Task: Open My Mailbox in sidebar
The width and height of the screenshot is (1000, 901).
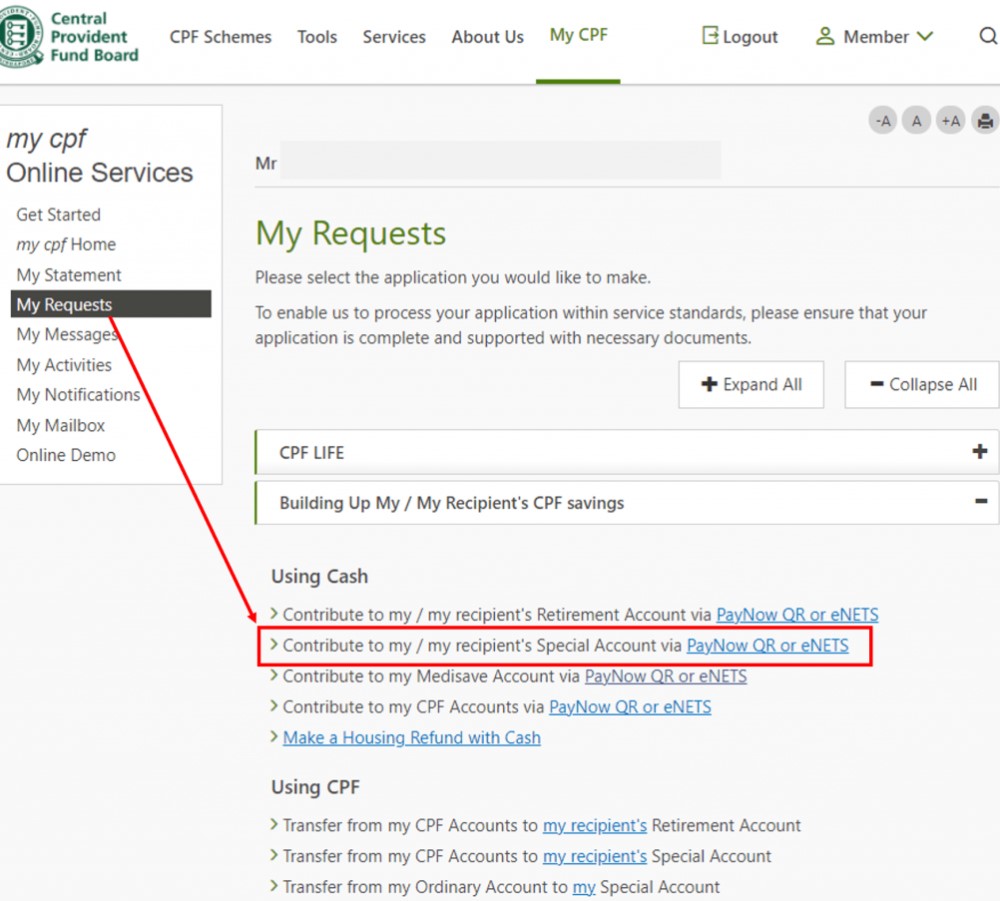Action: (x=61, y=425)
